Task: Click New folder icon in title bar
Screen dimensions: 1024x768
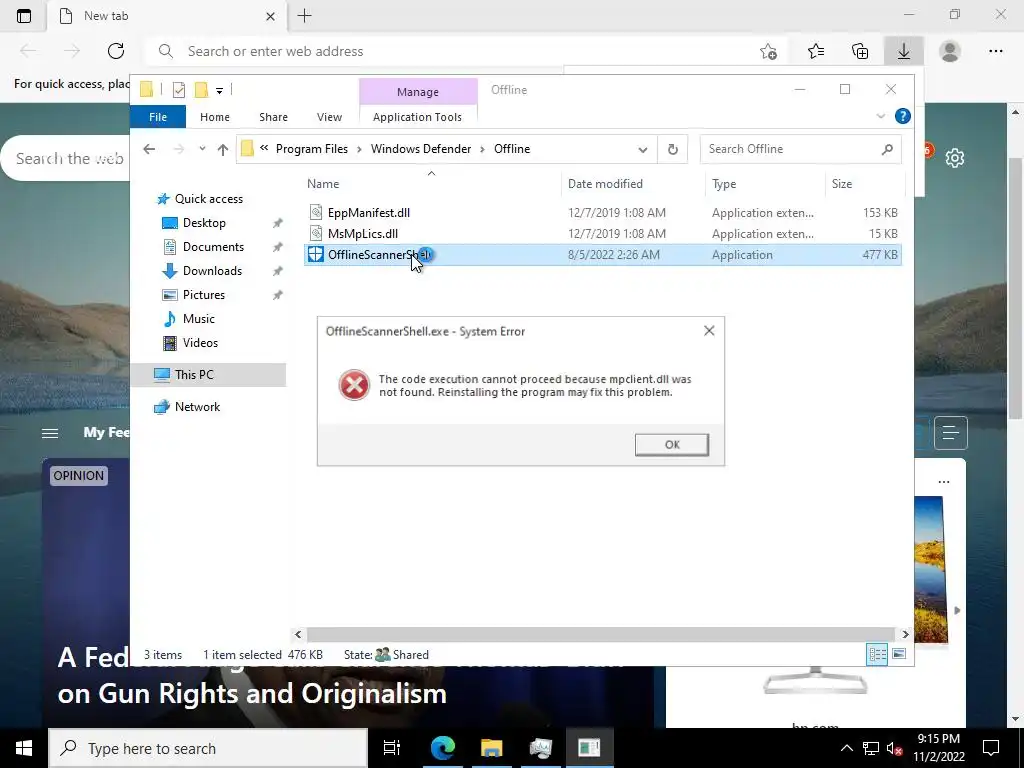Action: (202, 90)
